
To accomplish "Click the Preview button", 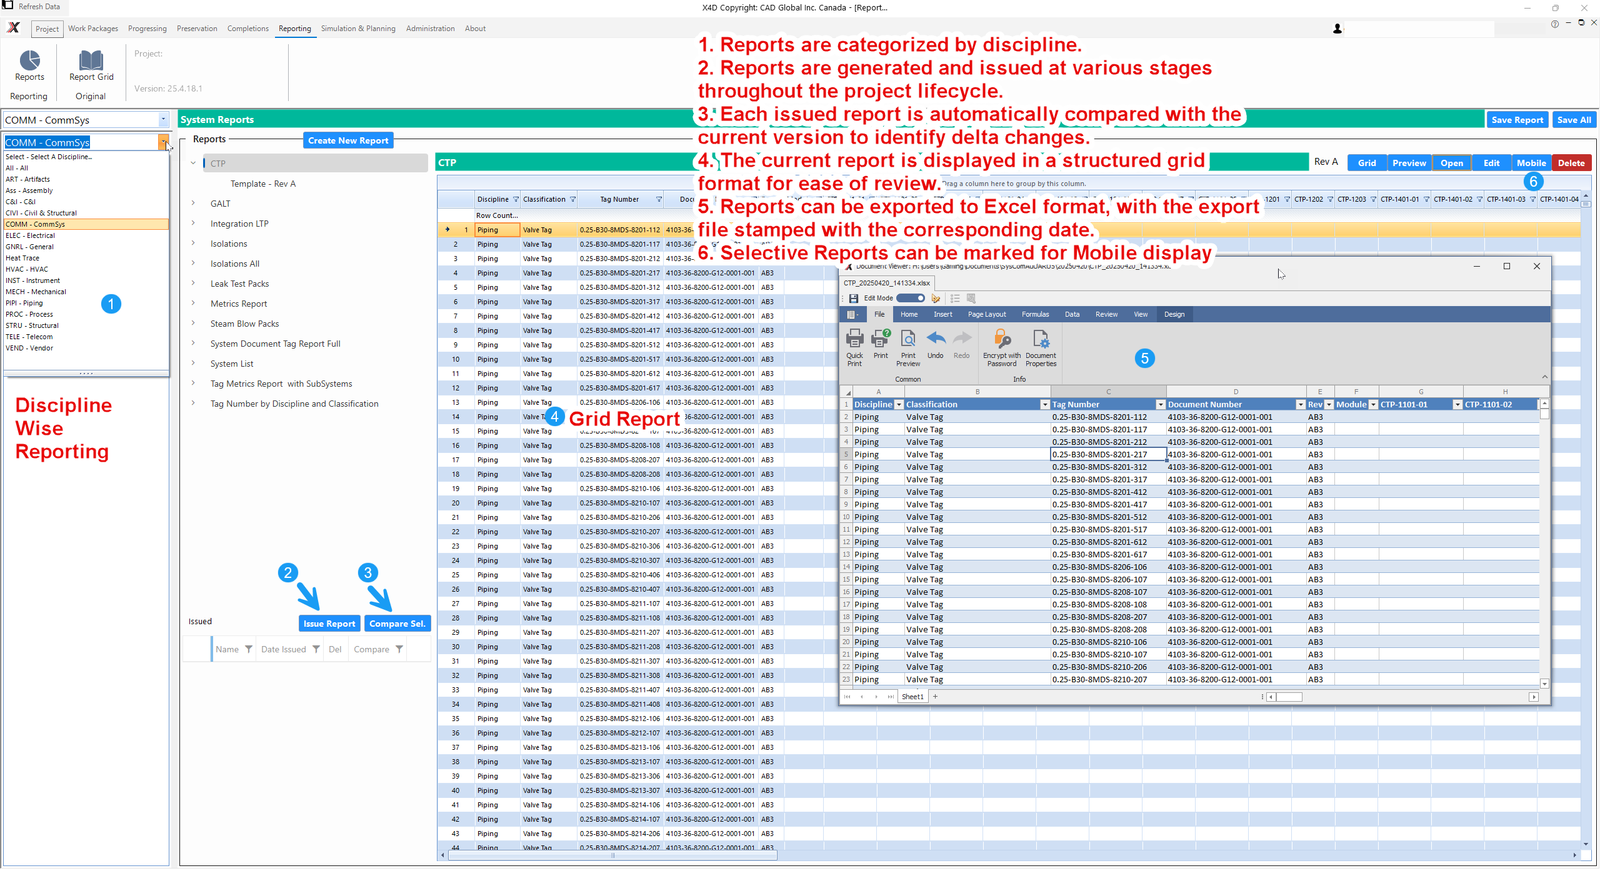I will pos(1409,163).
